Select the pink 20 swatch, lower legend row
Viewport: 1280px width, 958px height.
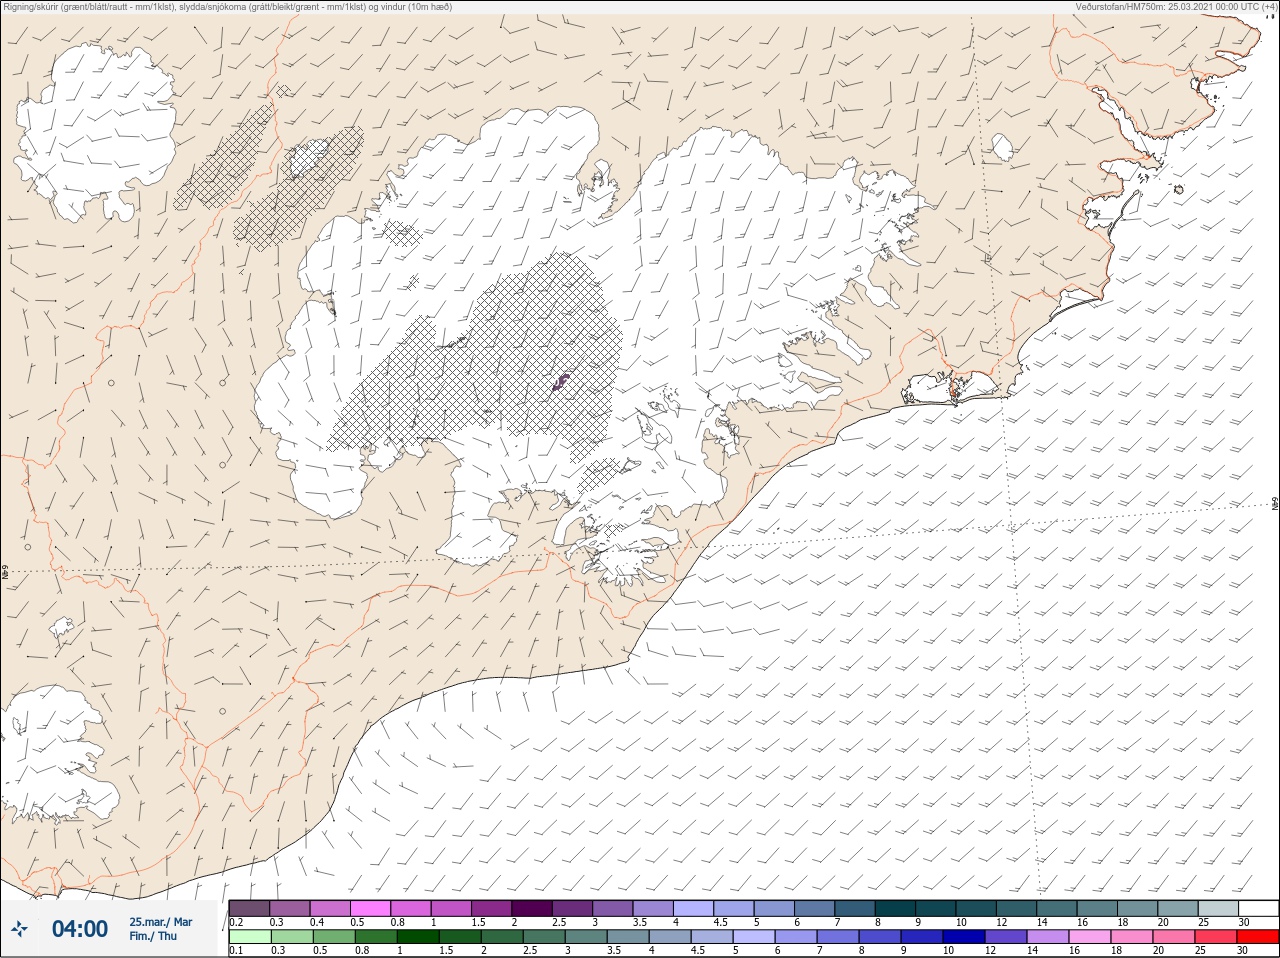[1173, 938]
